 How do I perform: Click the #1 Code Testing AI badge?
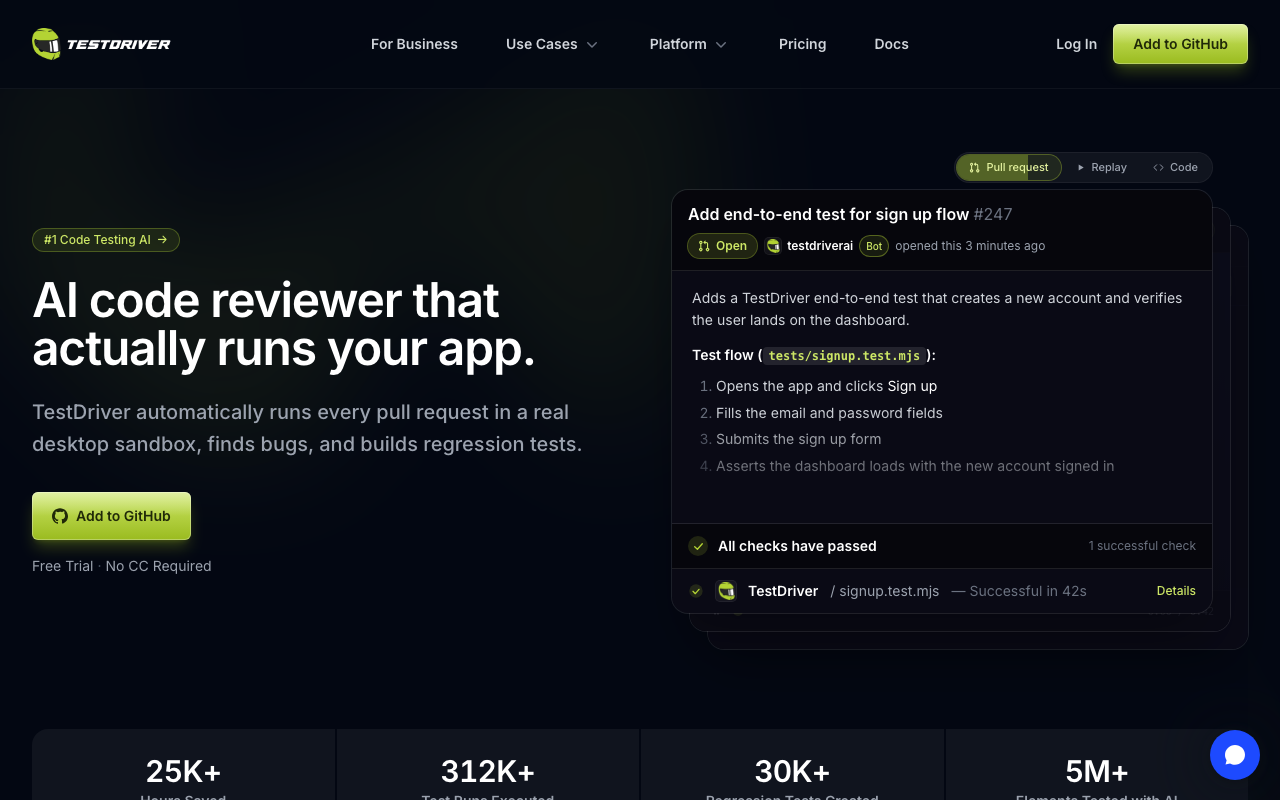point(106,240)
